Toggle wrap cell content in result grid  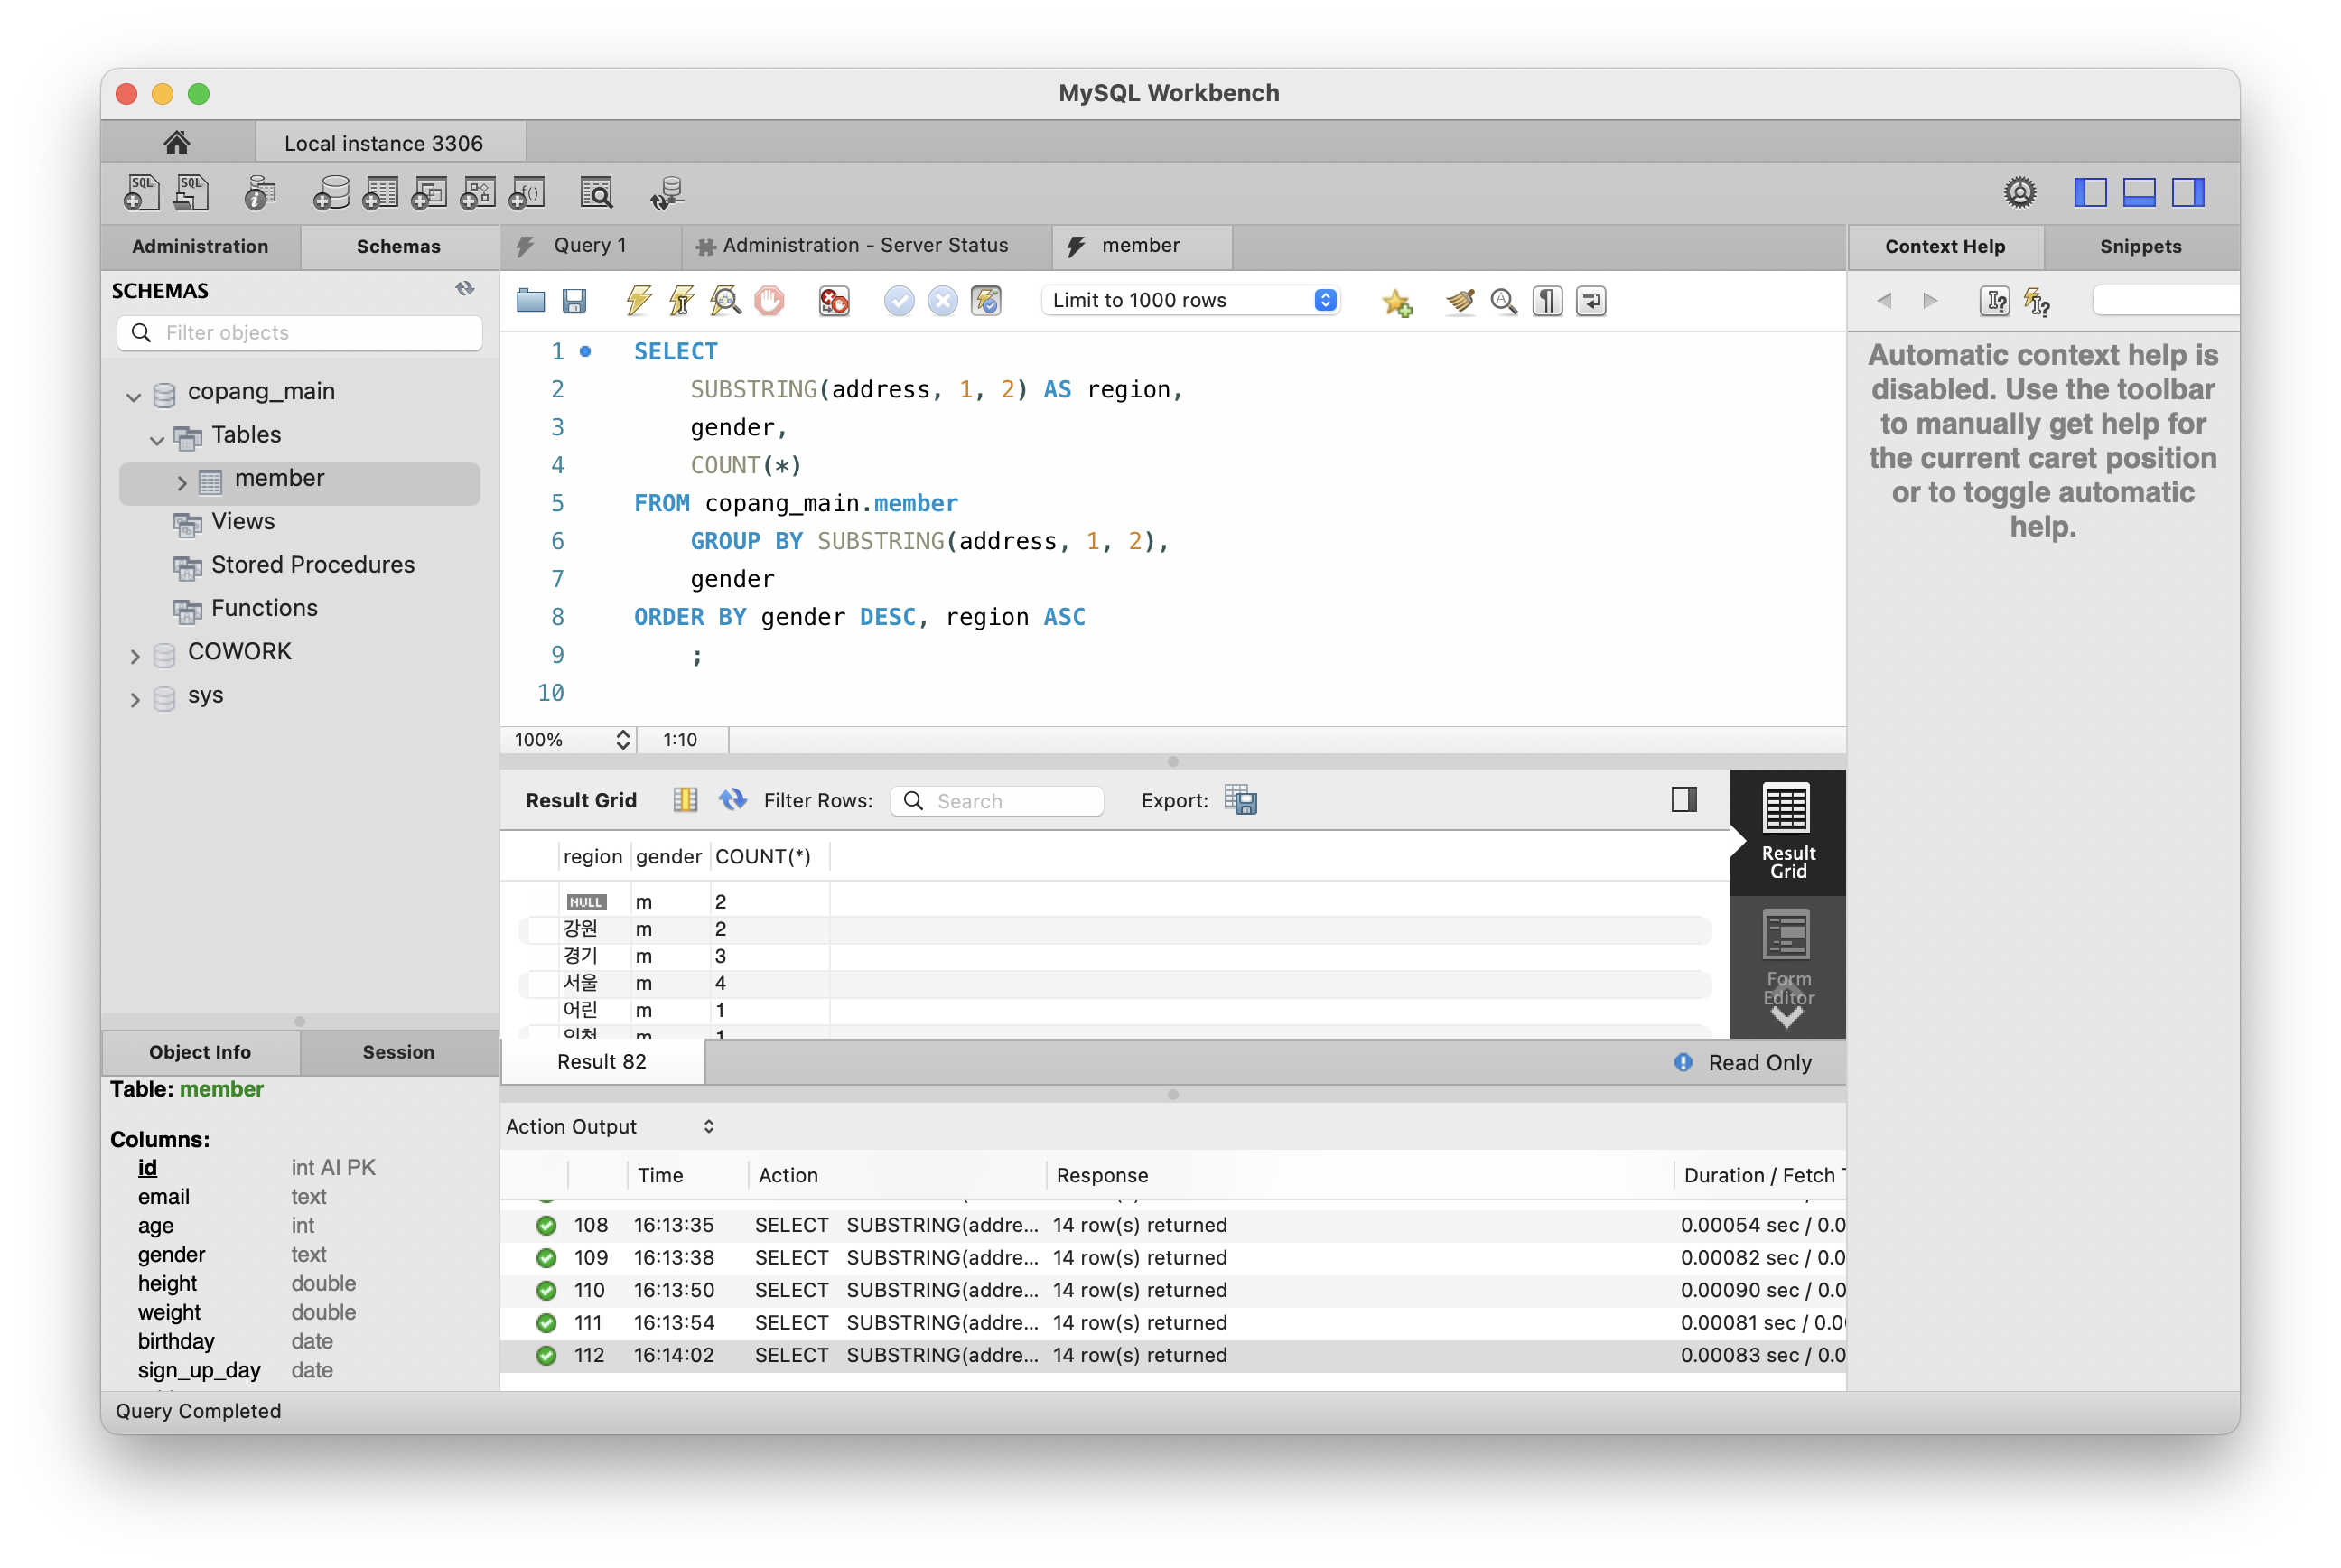pyautogui.click(x=685, y=799)
